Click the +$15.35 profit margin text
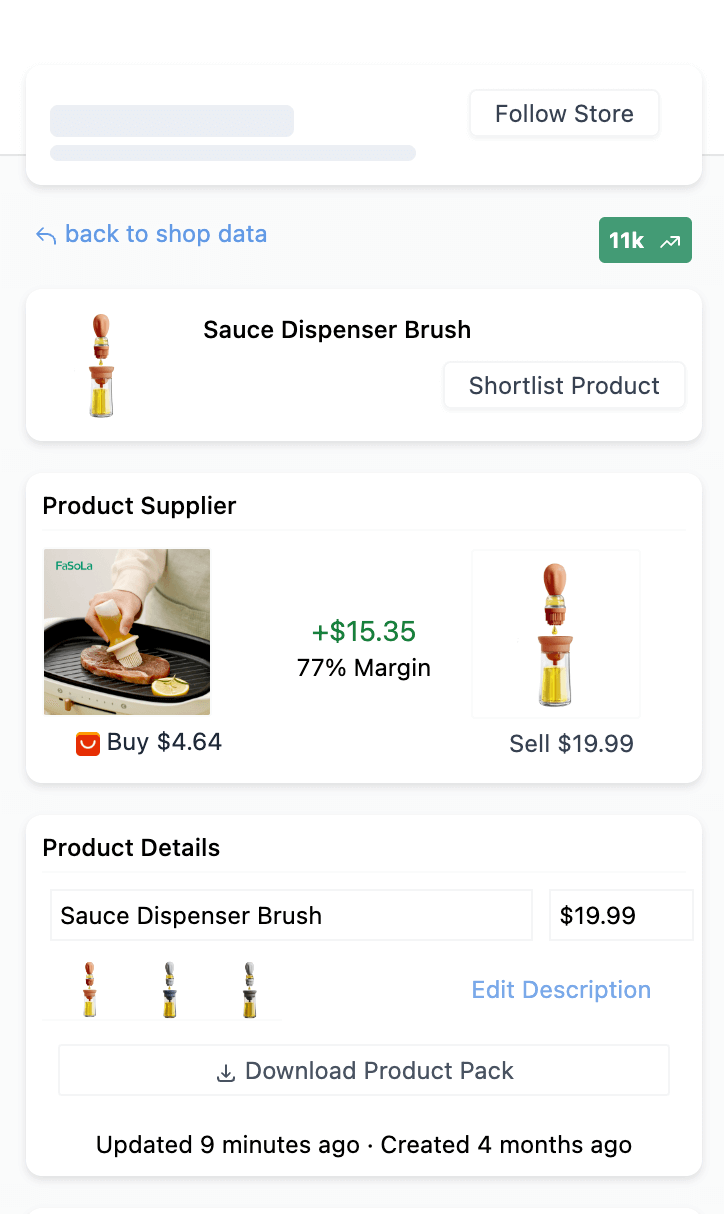Screen dimensions: 724x1214 click(x=364, y=632)
